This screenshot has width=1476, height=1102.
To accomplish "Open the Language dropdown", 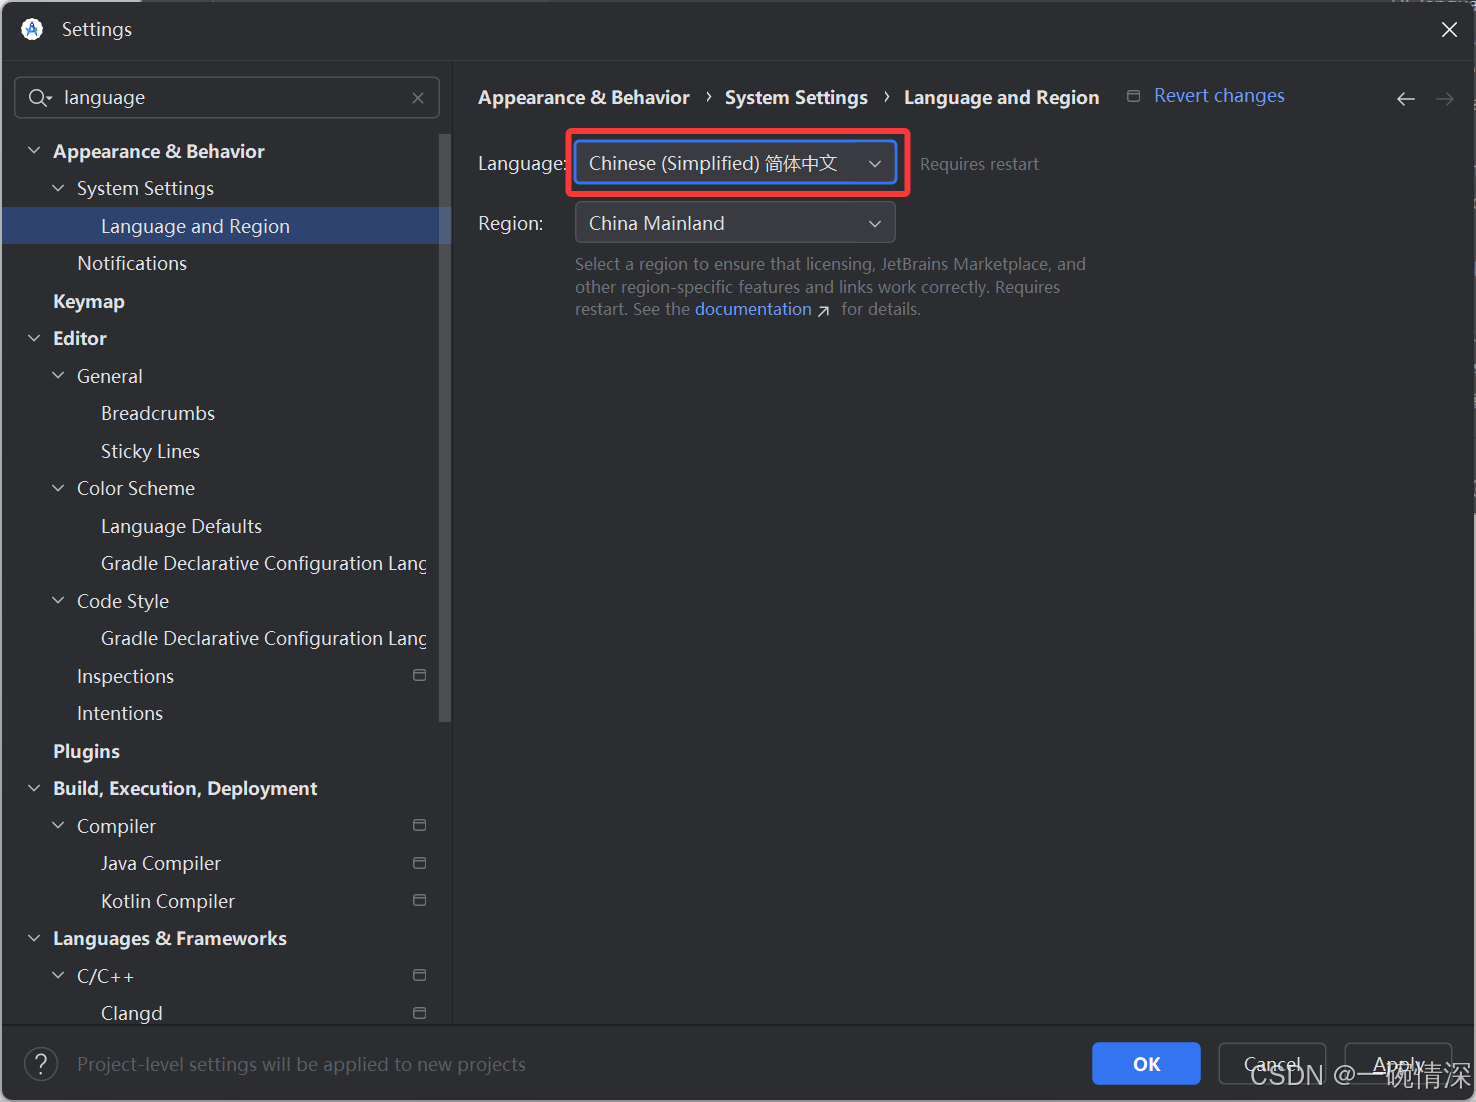I will (x=735, y=163).
